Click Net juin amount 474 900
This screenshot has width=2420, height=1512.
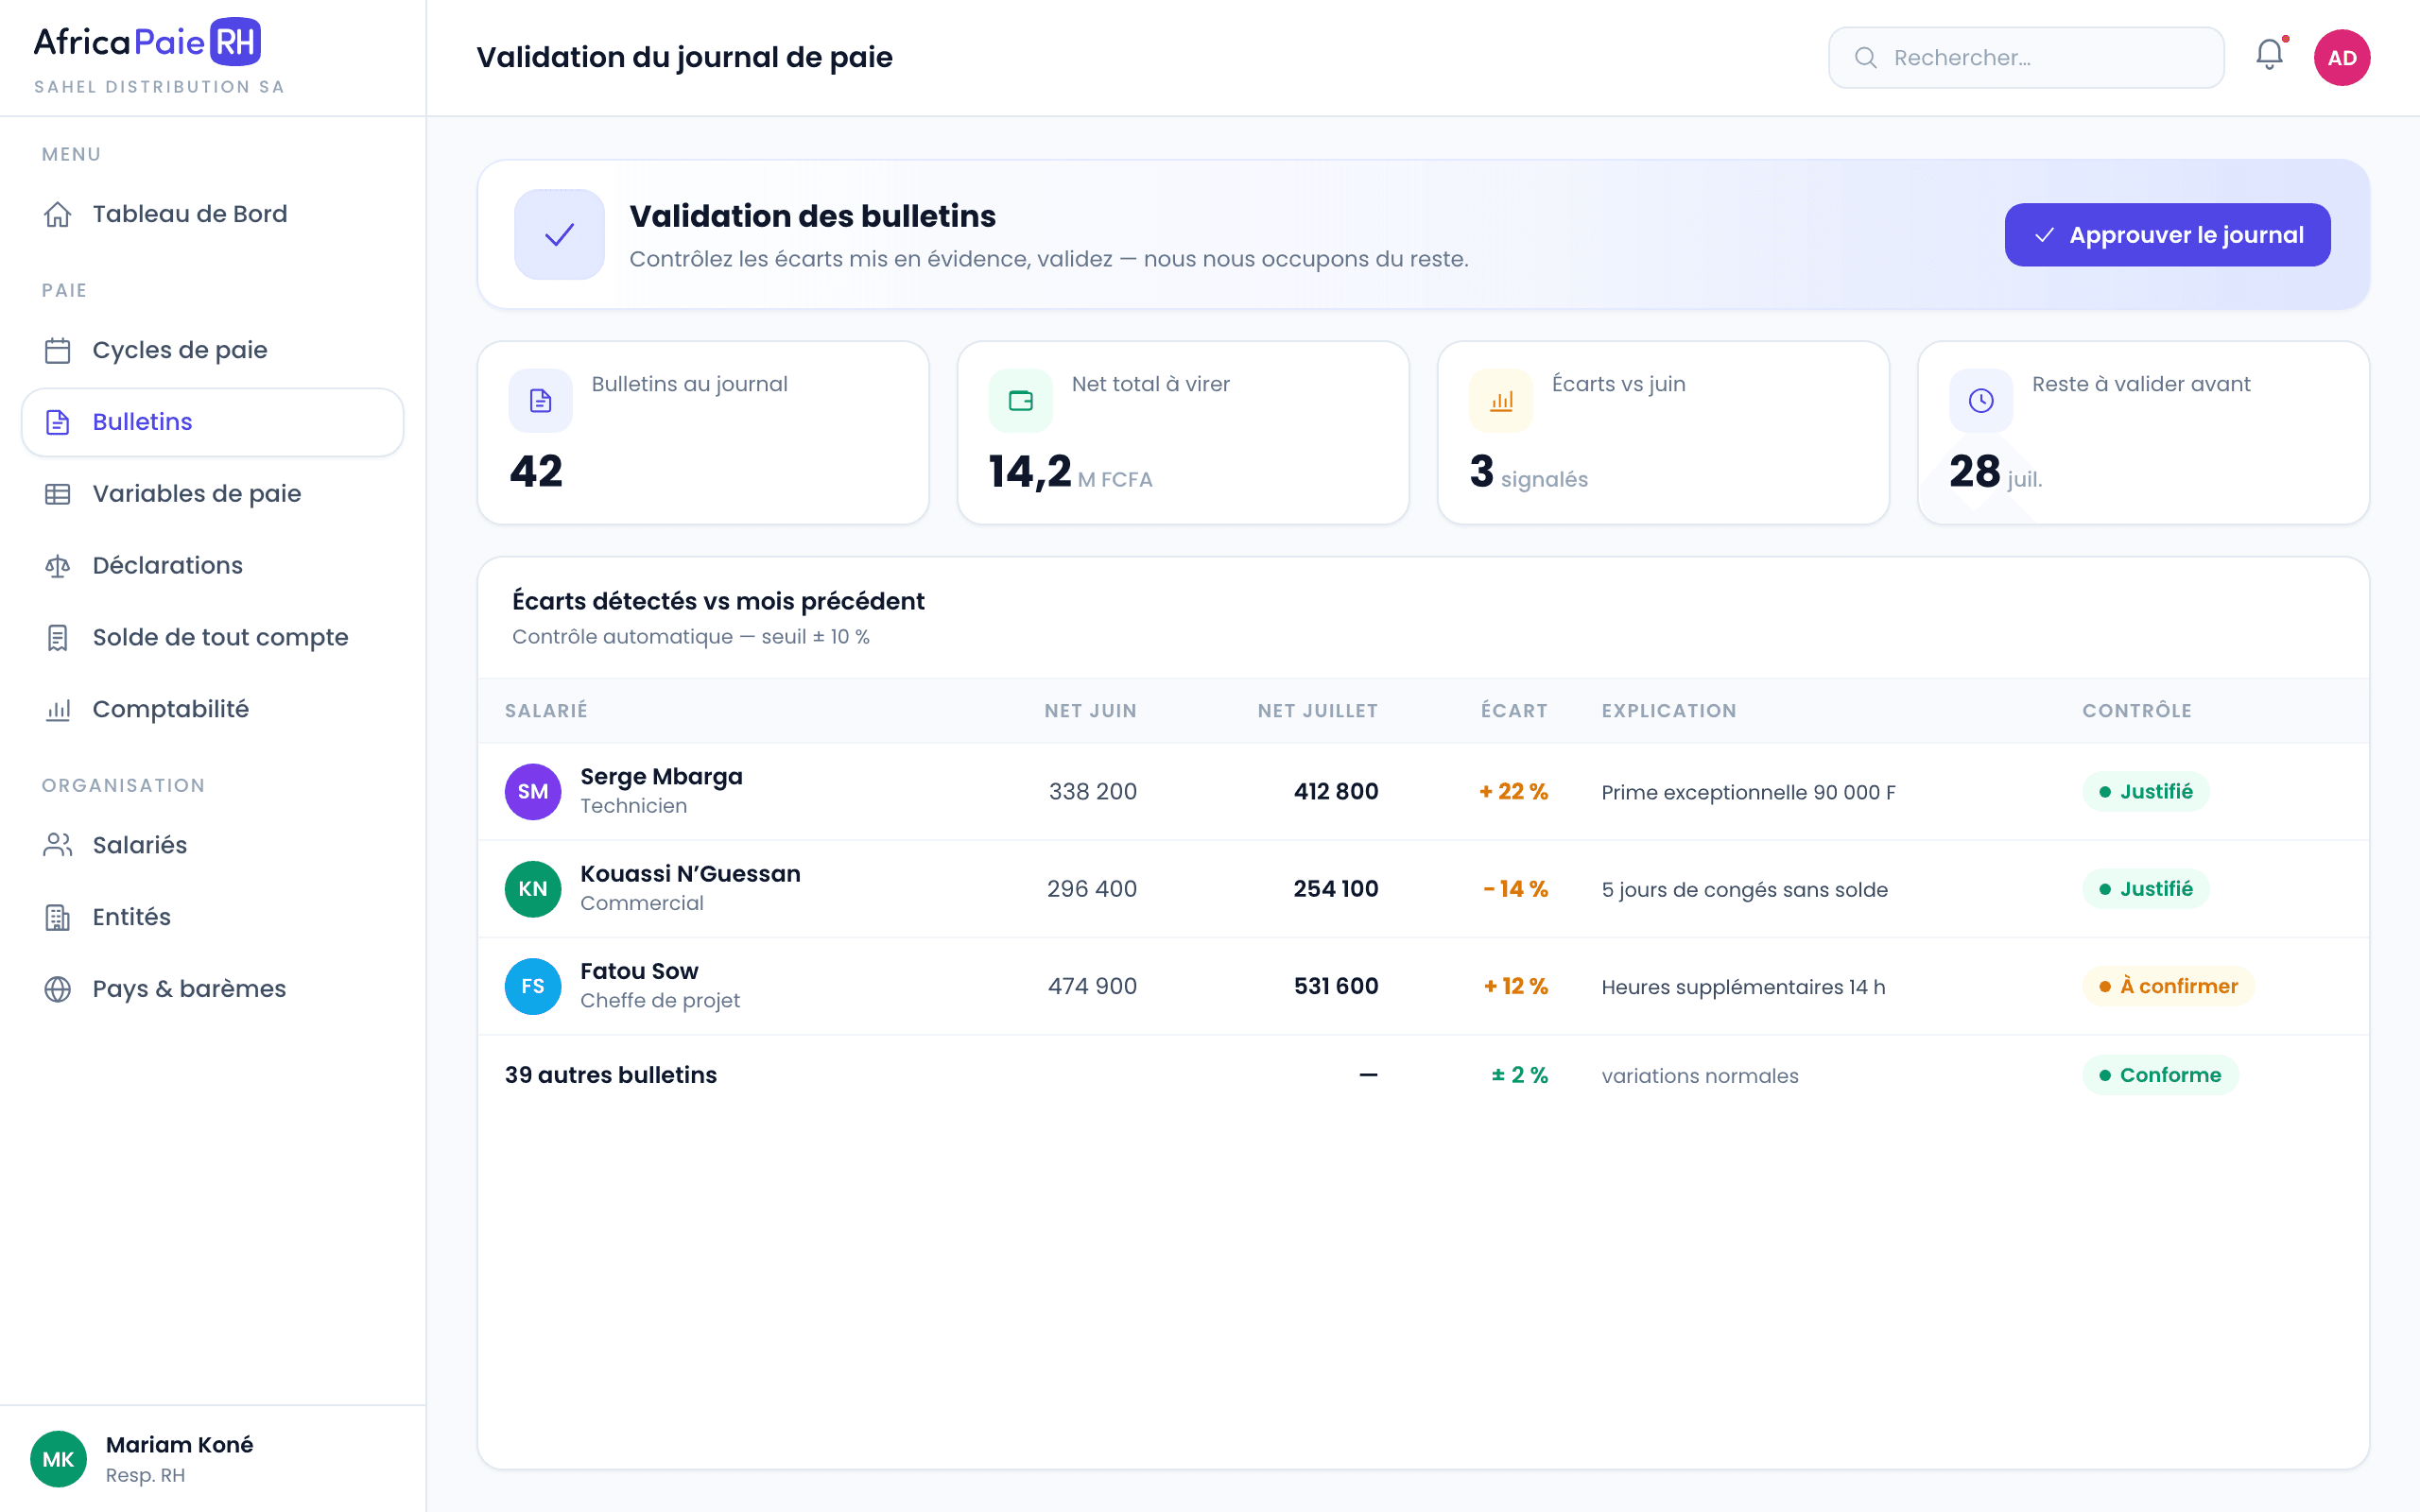point(1092,987)
